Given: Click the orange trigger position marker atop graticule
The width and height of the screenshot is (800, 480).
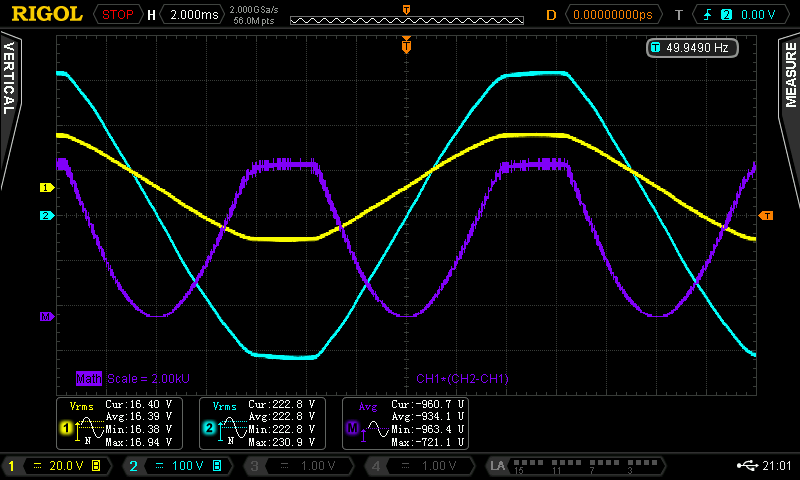Looking at the screenshot, I should click(x=407, y=45).
